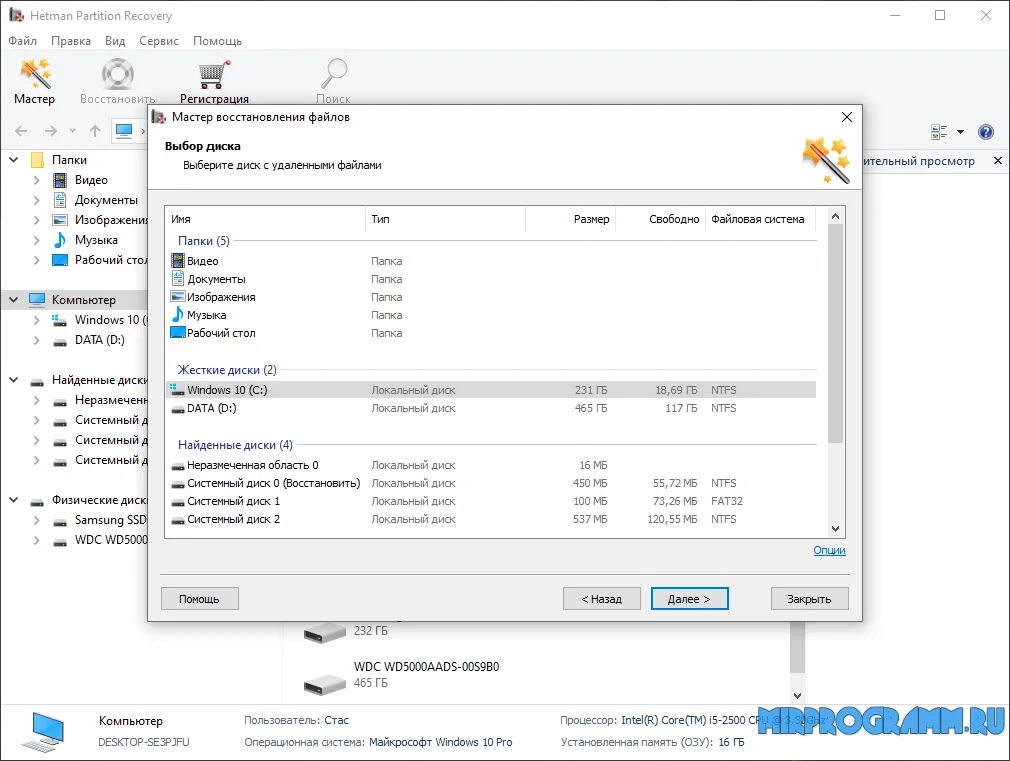
Task: Open the Помощь menu
Action: (x=217, y=41)
